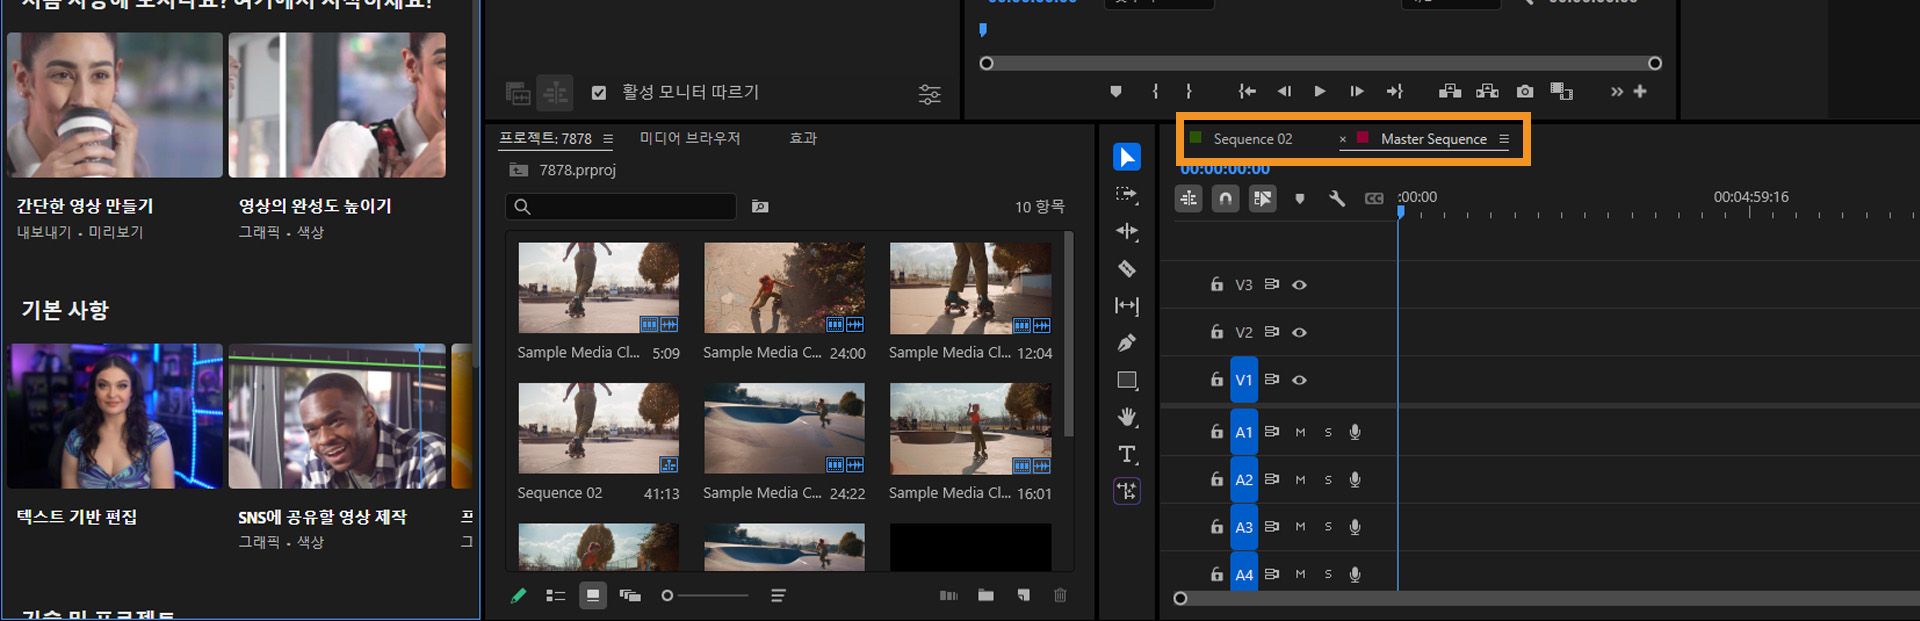Toggle V2 track visibility eye
The width and height of the screenshot is (1920, 621).
click(1299, 332)
